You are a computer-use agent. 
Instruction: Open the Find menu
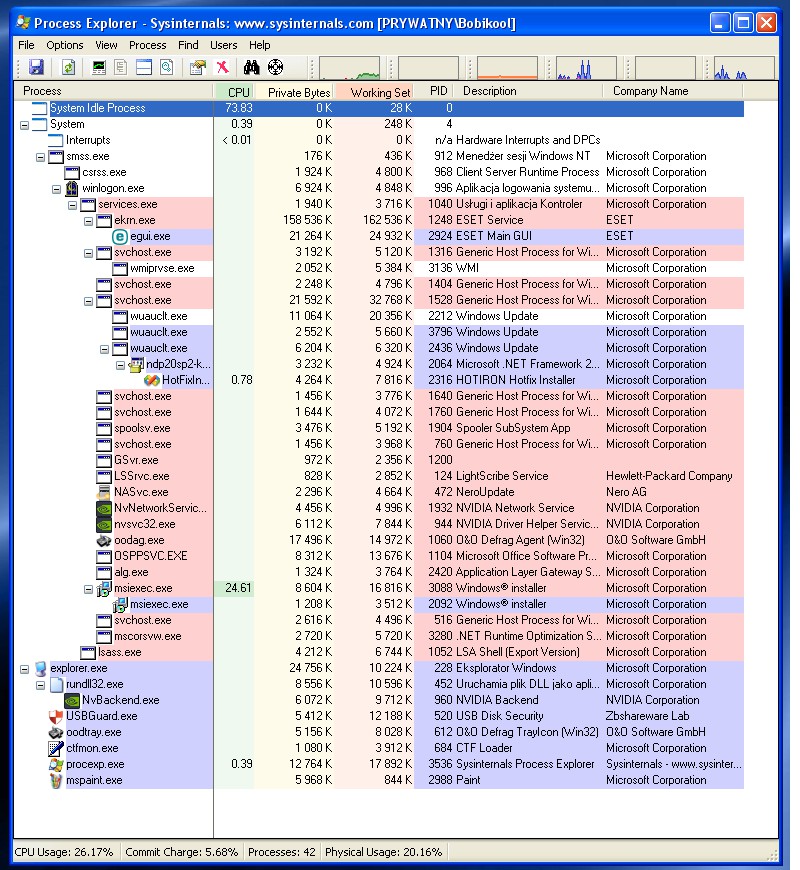(188, 45)
